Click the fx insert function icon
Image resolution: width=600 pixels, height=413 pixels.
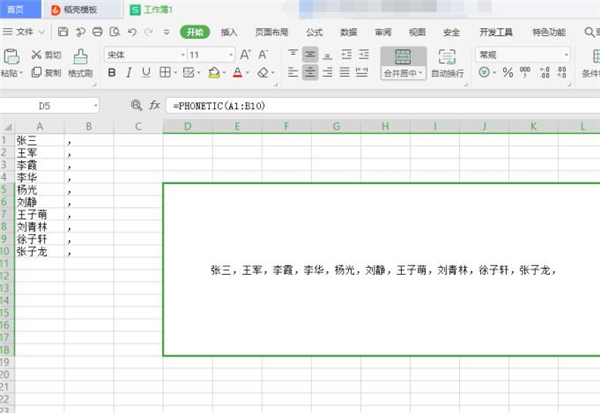click(x=154, y=105)
